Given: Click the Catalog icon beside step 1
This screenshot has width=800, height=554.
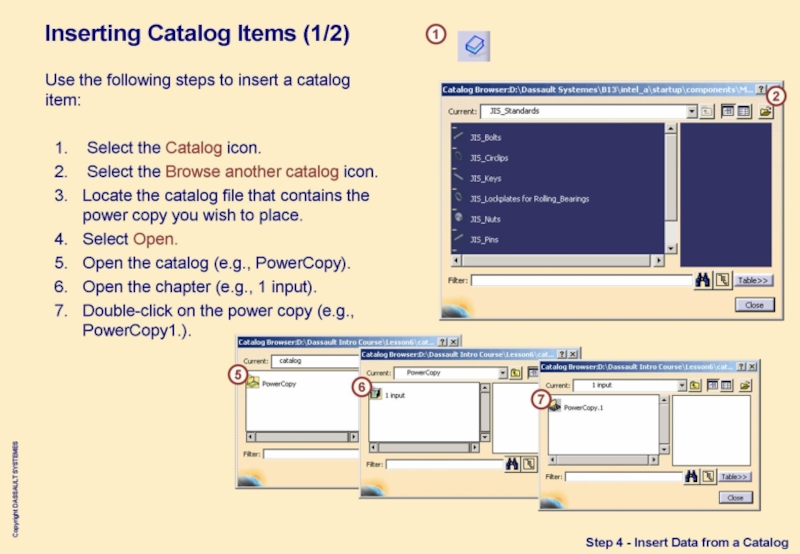Looking at the screenshot, I should (474, 45).
